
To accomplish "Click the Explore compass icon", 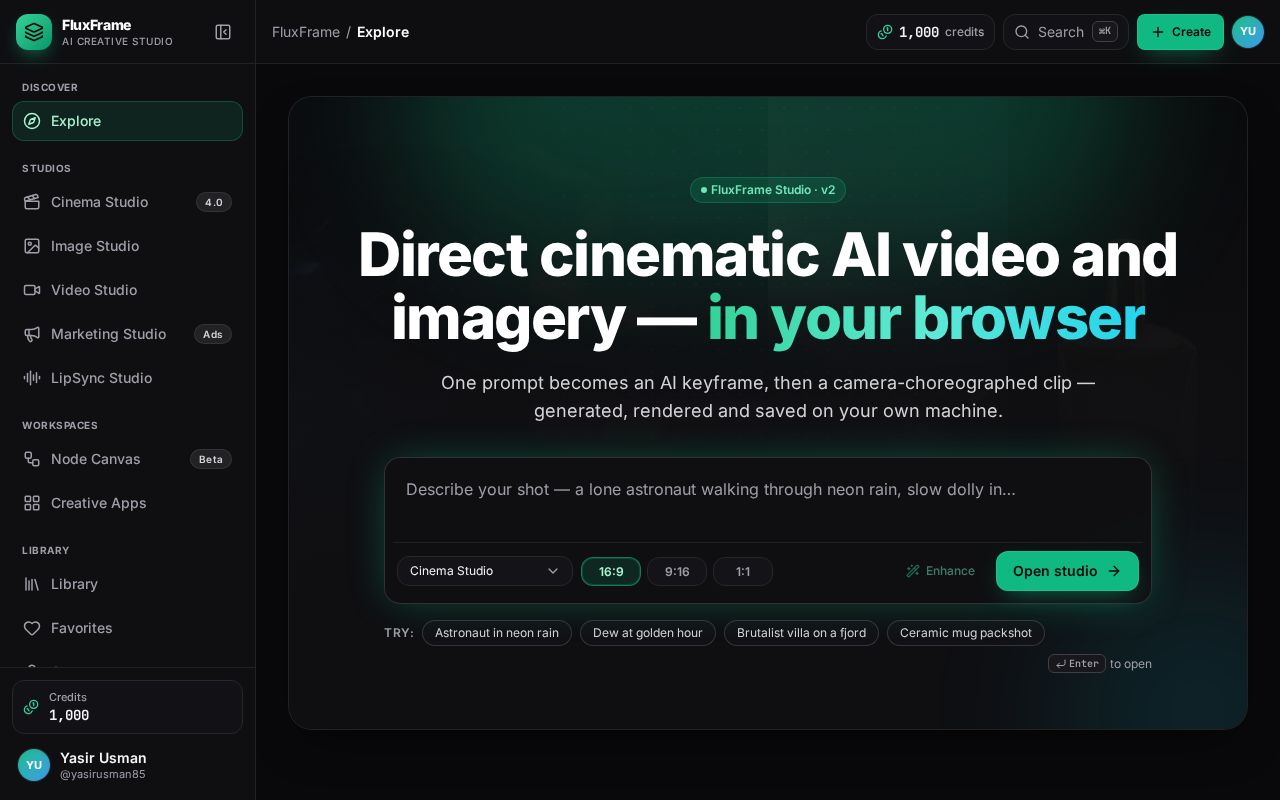I will coord(32,121).
